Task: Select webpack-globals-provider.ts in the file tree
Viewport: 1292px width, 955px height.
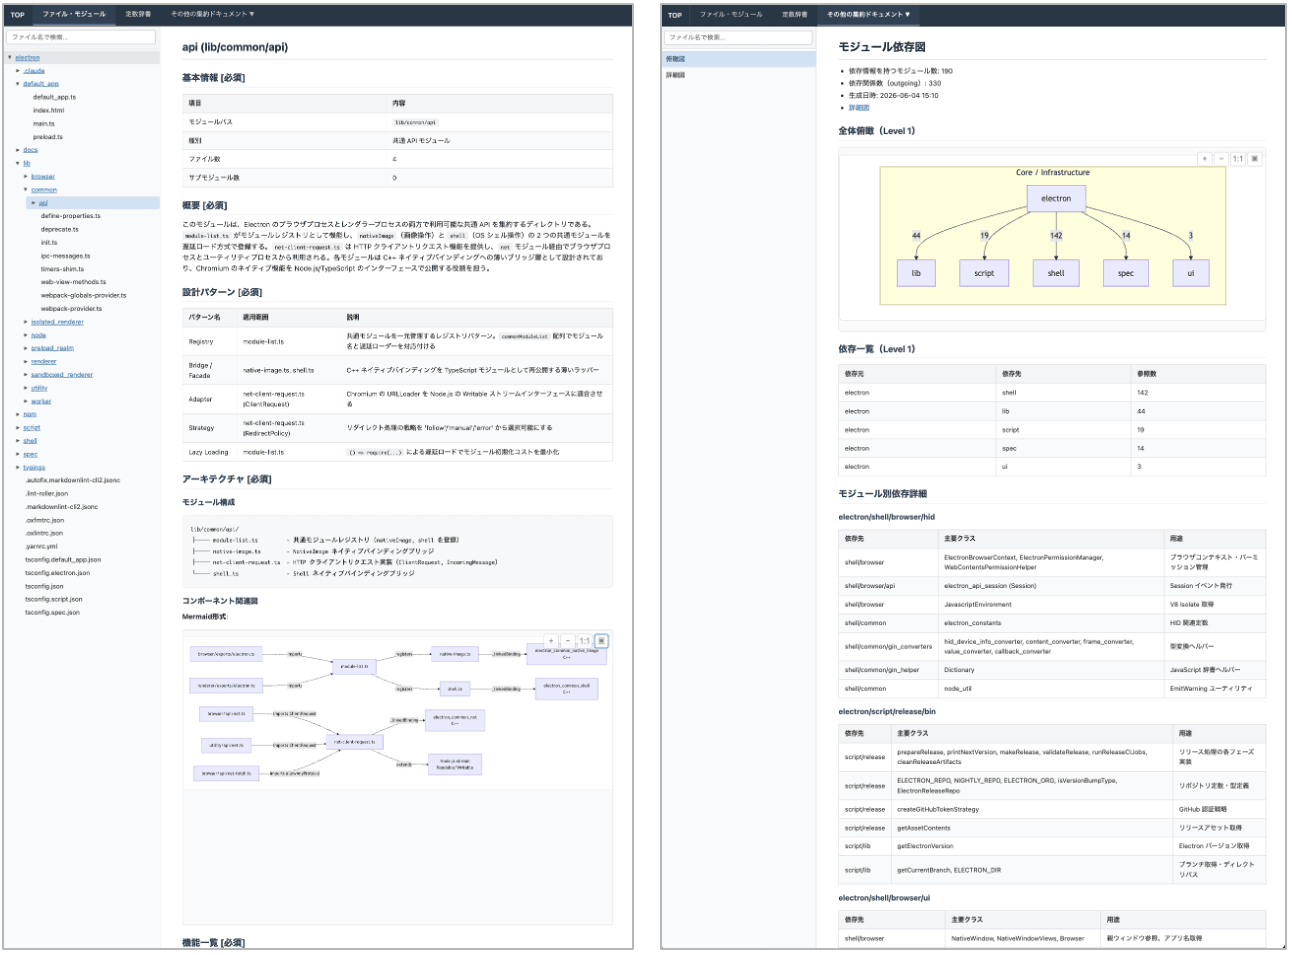Action: (x=84, y=295)
